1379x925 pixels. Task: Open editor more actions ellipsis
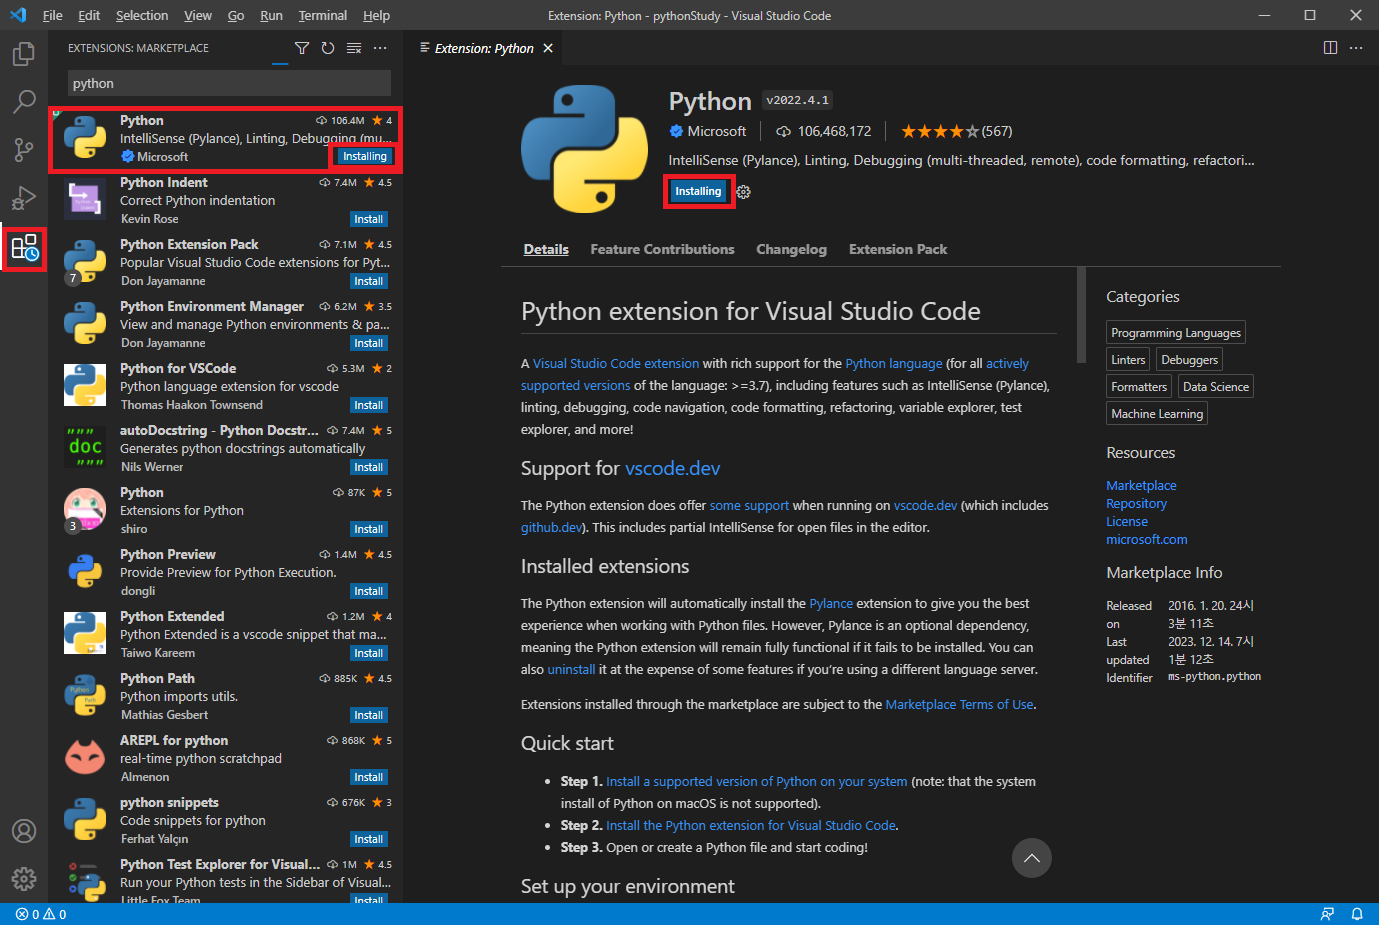point(1356,48)
